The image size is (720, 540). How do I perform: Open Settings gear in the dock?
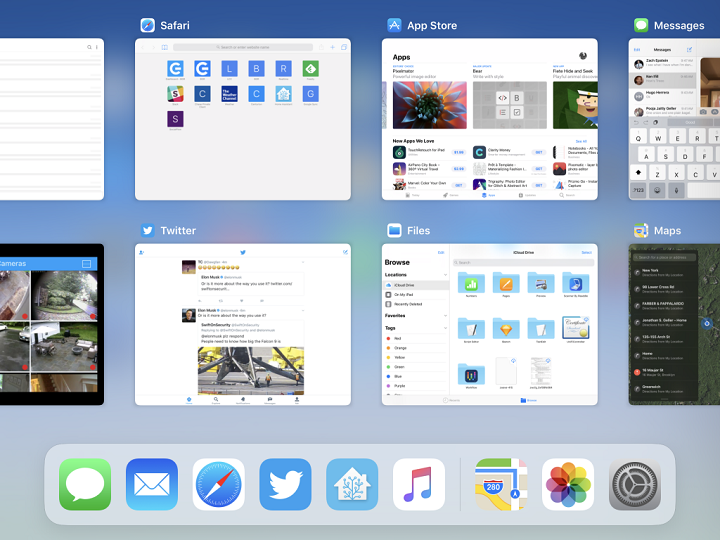coord(635,484)
